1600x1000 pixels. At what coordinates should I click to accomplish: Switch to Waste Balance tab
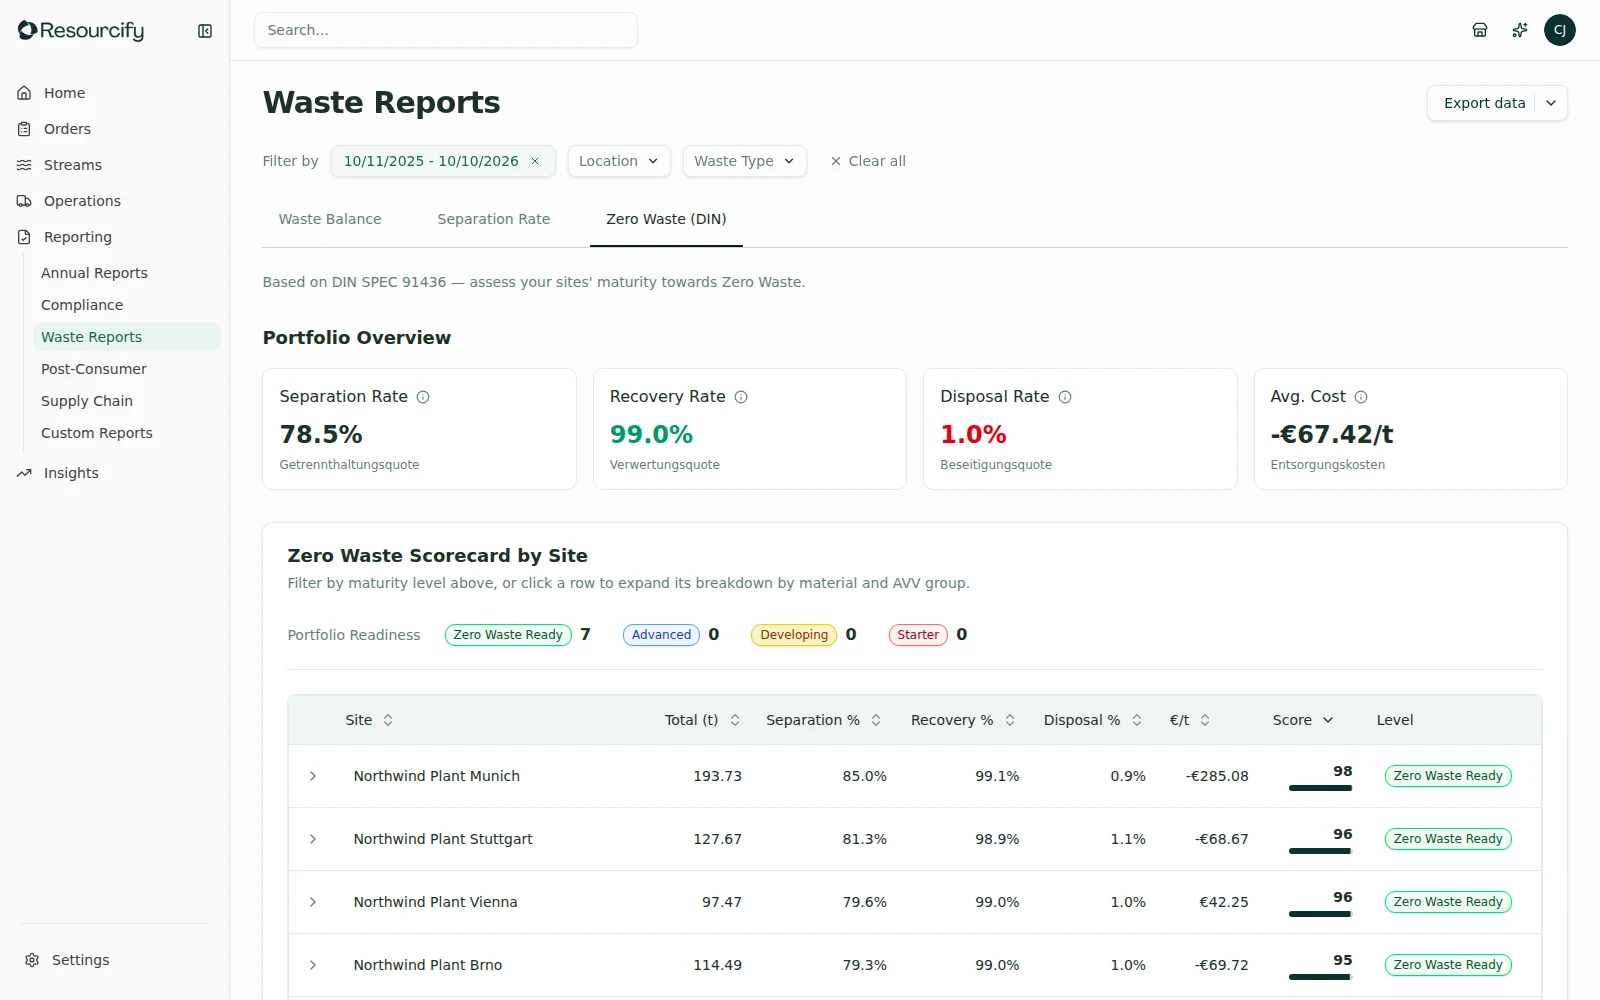click(x=330, y=219)
